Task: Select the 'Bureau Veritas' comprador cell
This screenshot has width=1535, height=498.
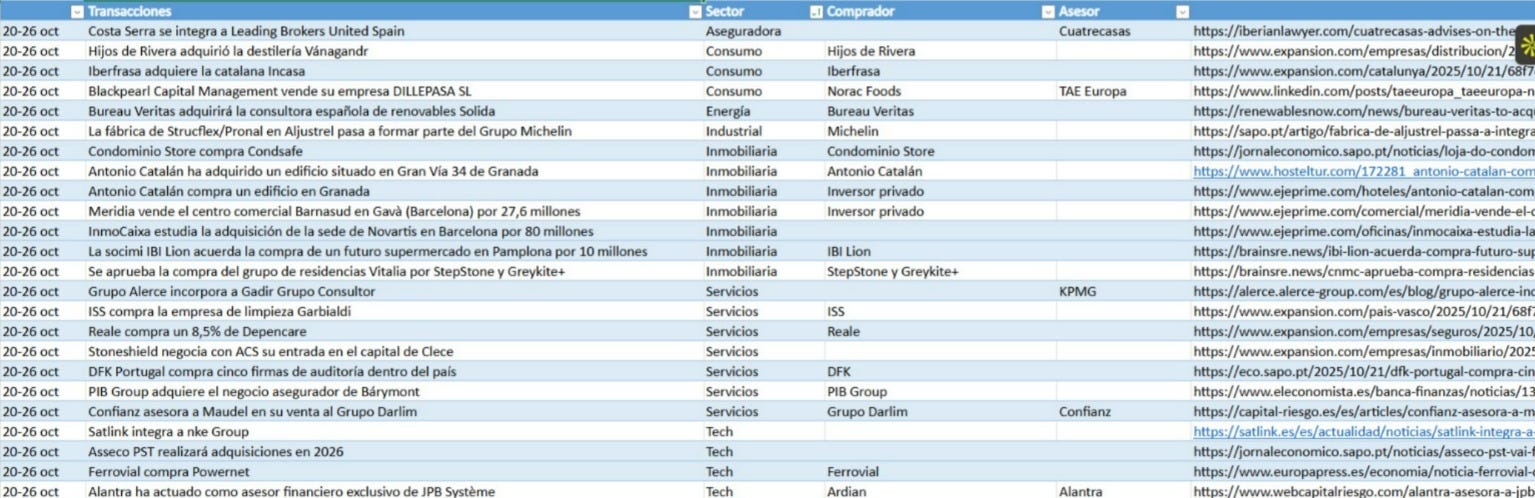Action: pyautogui.click(x=940, y=111)
